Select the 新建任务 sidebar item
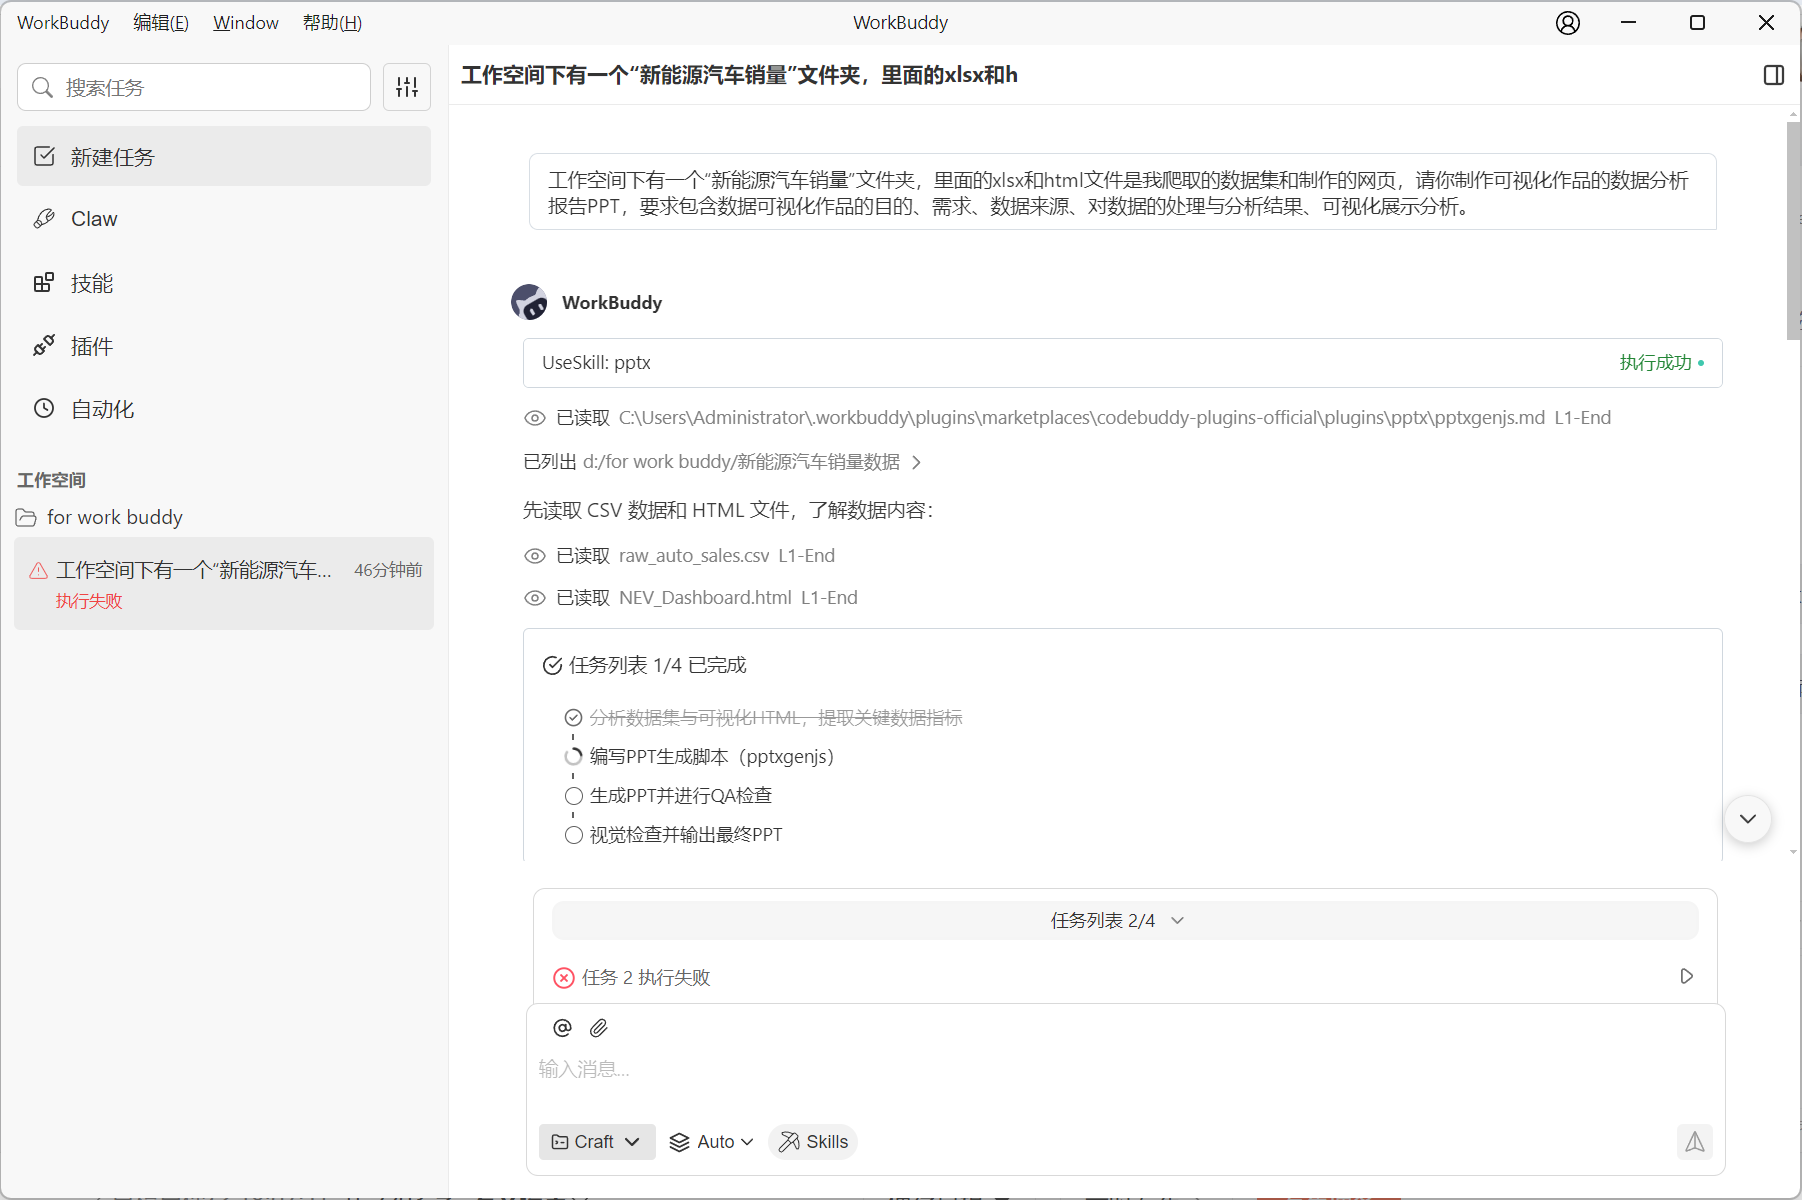The width and height of the screenshot is (1802, 1200). pos(224,156)
